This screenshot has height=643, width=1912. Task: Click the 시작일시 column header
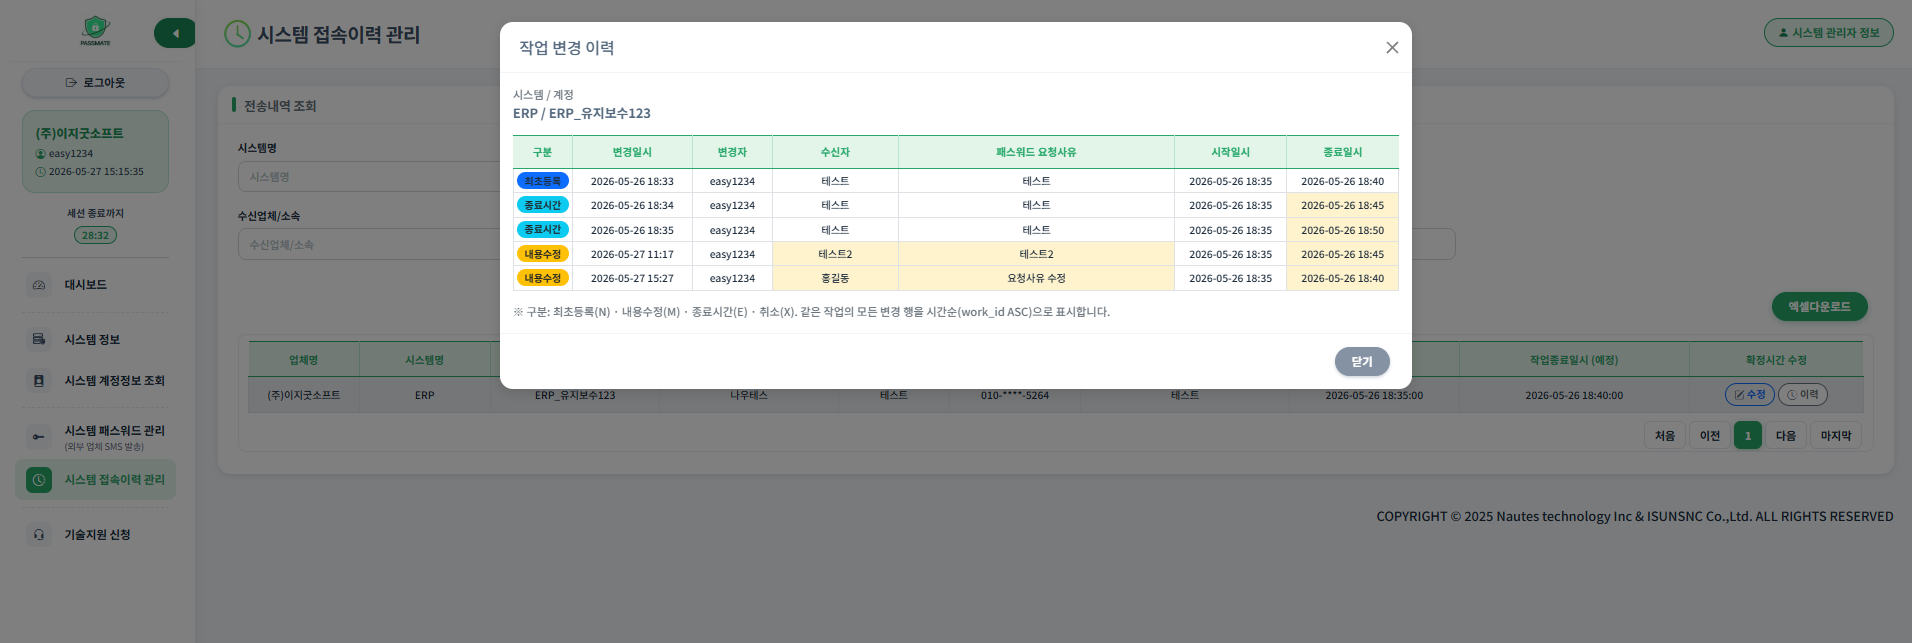(1230, 152)
